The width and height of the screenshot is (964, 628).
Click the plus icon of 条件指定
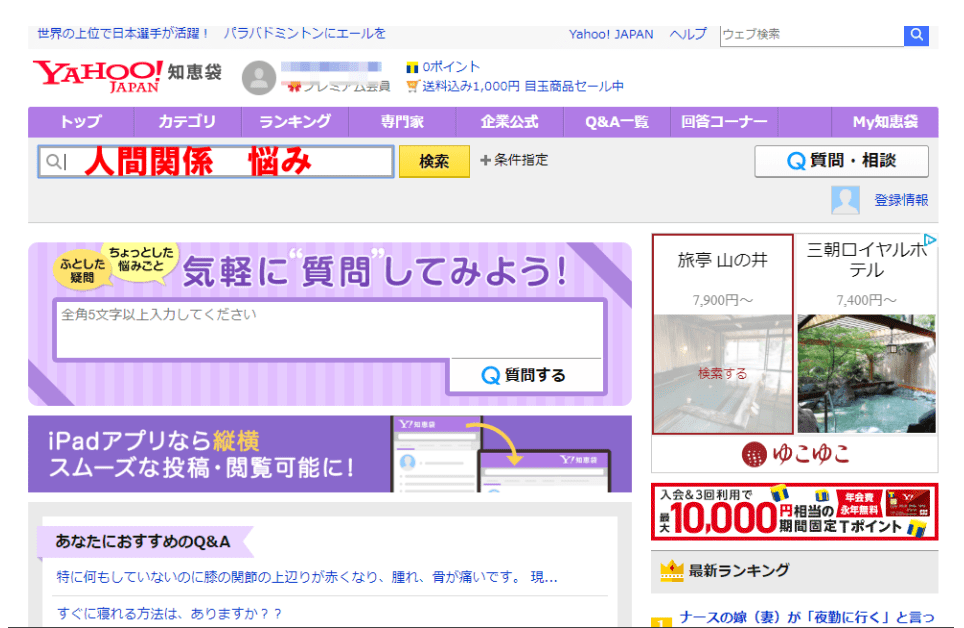pyautogui.click(x=485, y=161)
